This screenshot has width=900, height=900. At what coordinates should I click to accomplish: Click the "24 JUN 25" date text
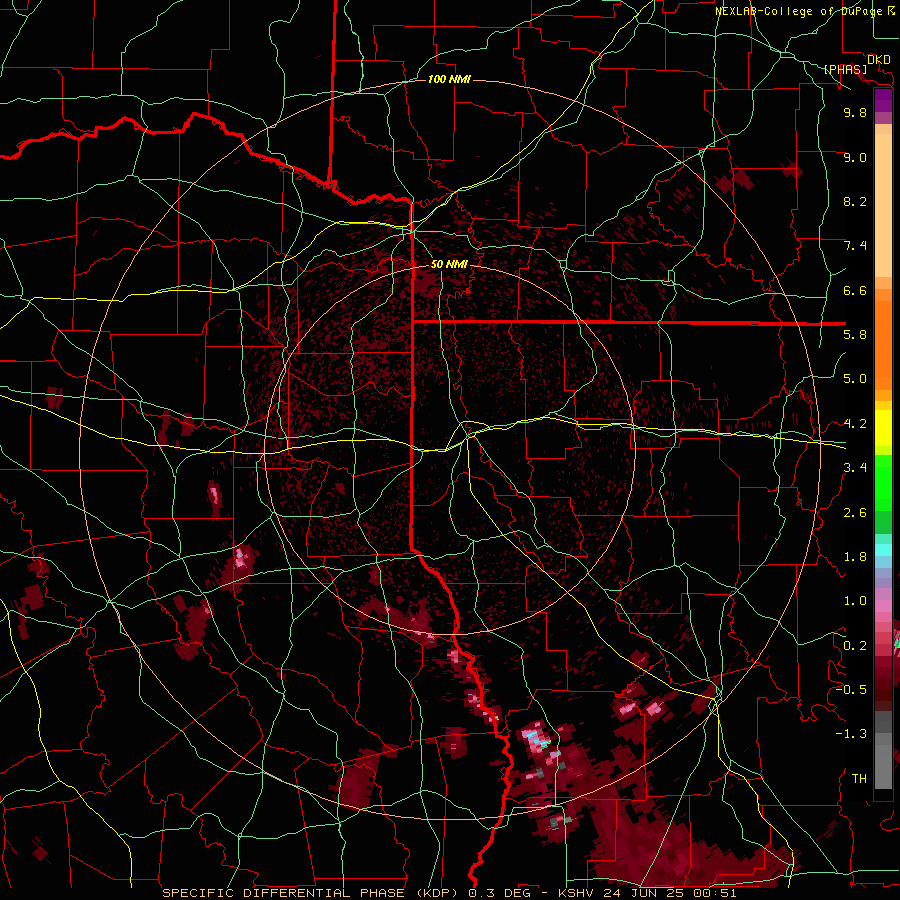tap(645, 893)
